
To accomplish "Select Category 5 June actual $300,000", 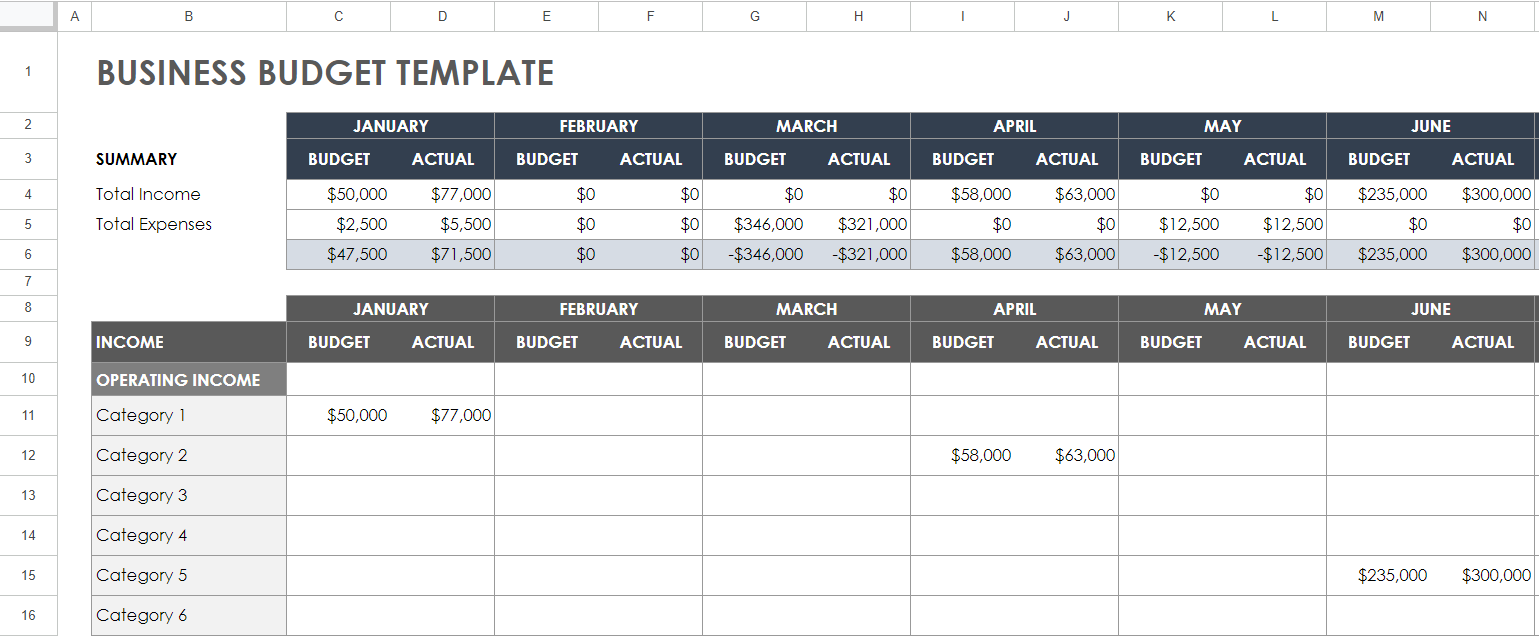I will [1482, 575].
